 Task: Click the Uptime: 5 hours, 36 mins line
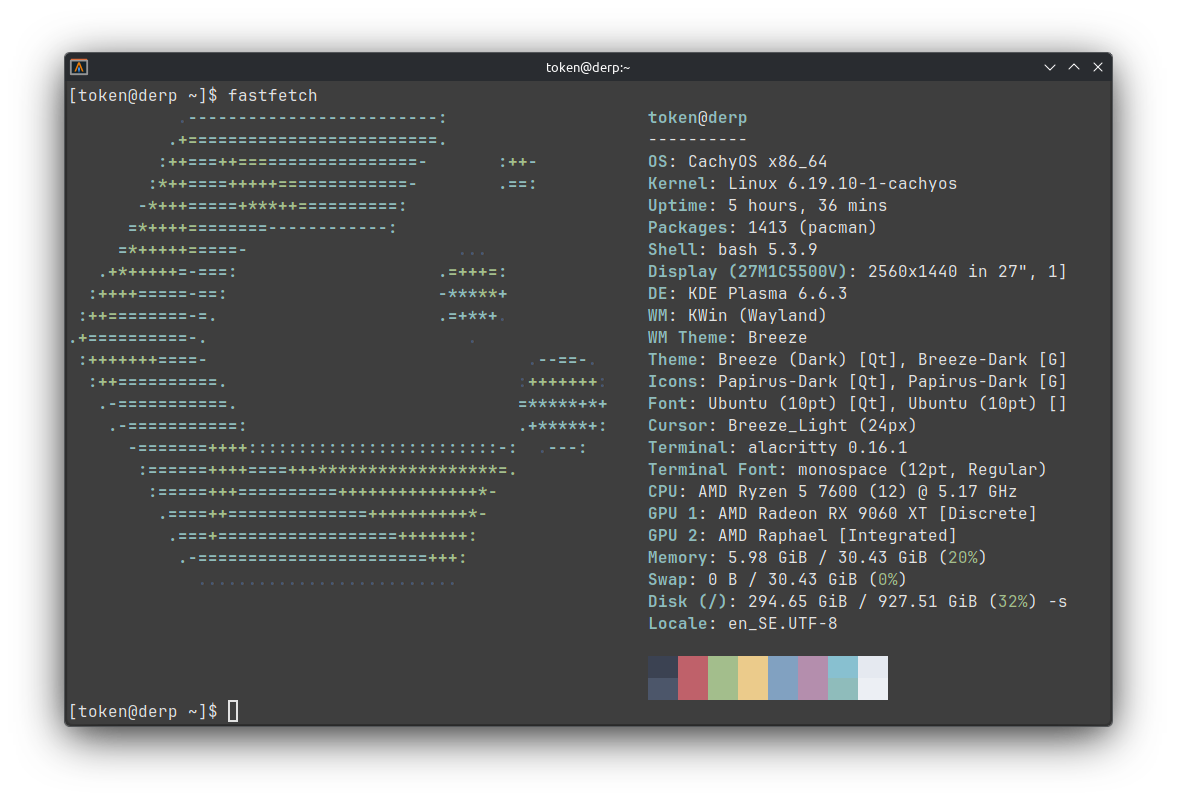click(x=768, y=206)
